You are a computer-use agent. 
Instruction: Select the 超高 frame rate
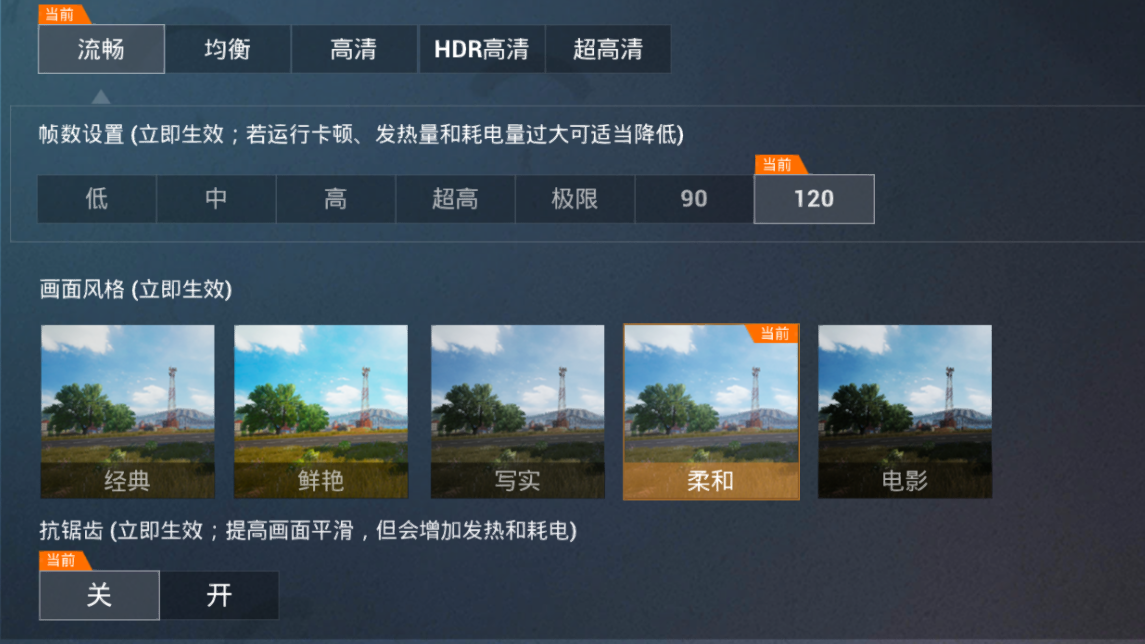(455, 199)
